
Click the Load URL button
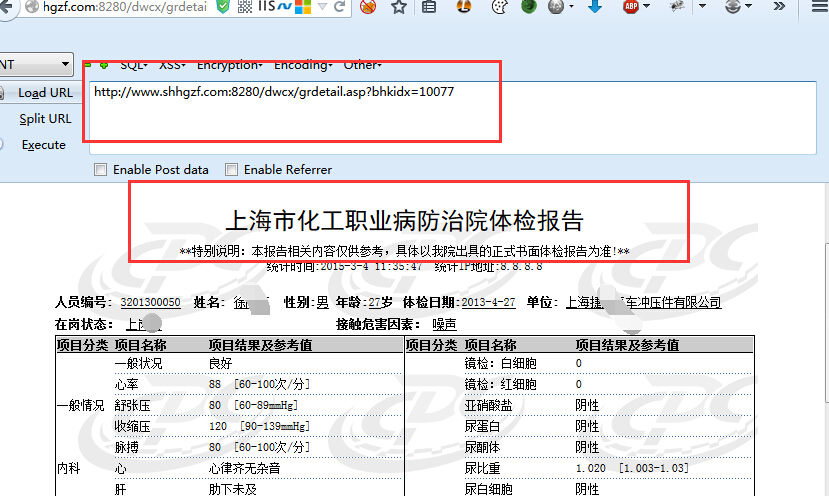coord(45,93)
